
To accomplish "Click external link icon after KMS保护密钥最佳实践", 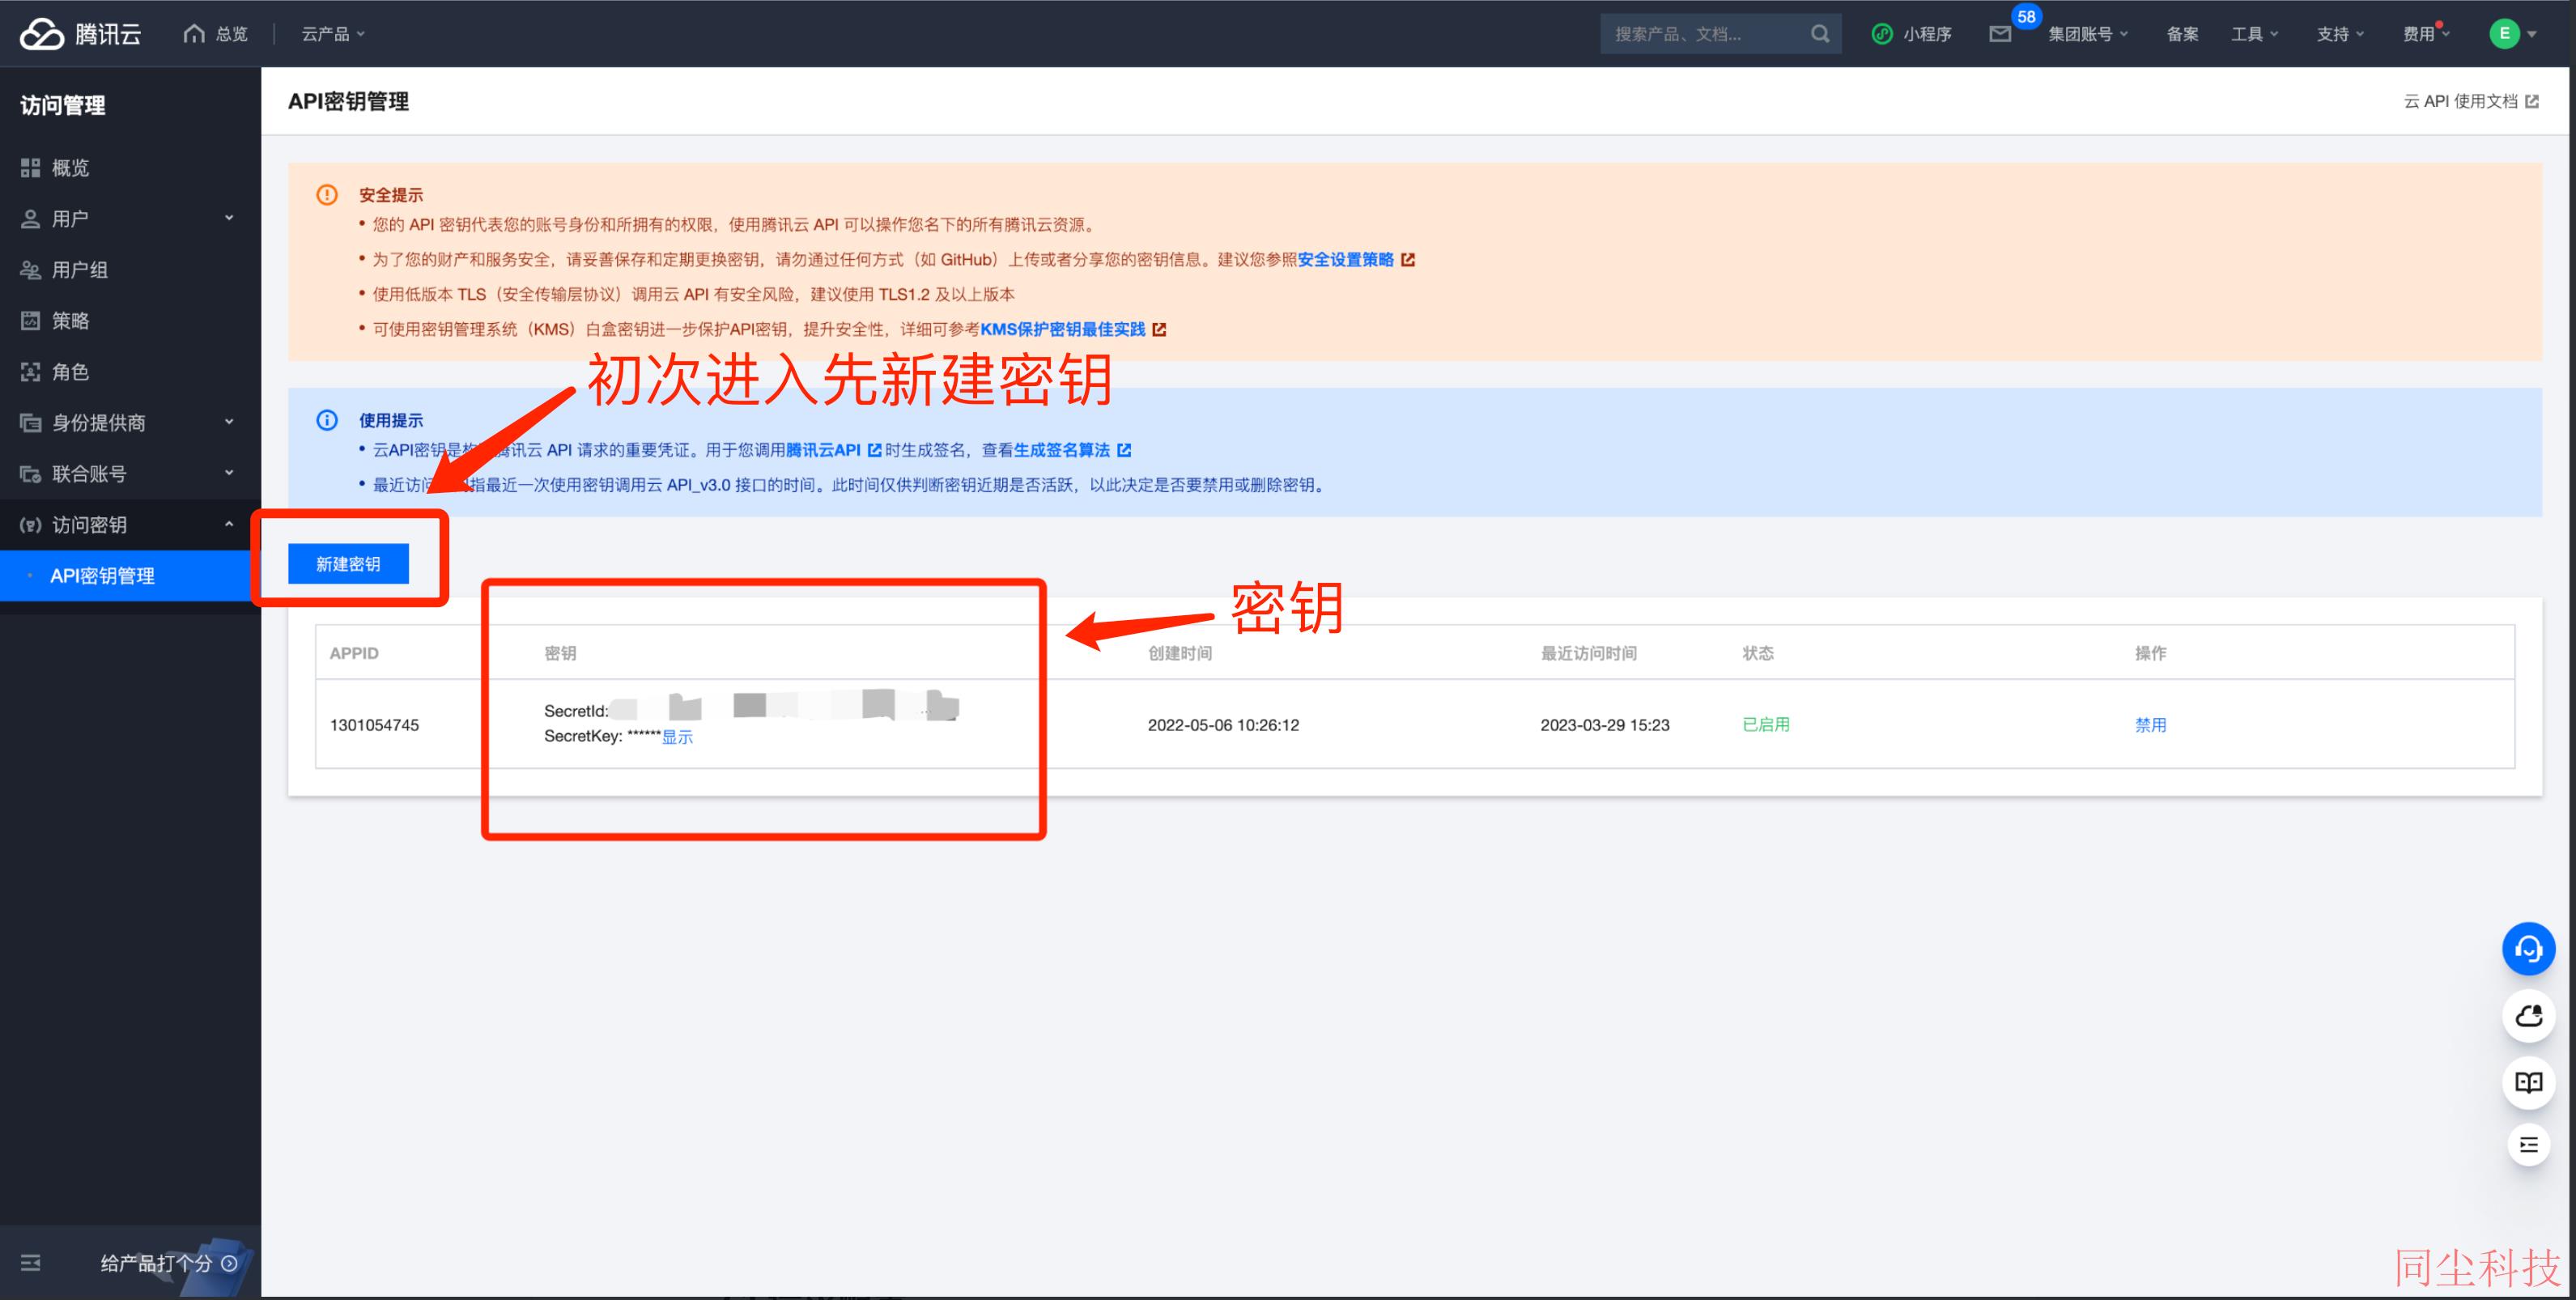I will click(x=1159, y=330).
